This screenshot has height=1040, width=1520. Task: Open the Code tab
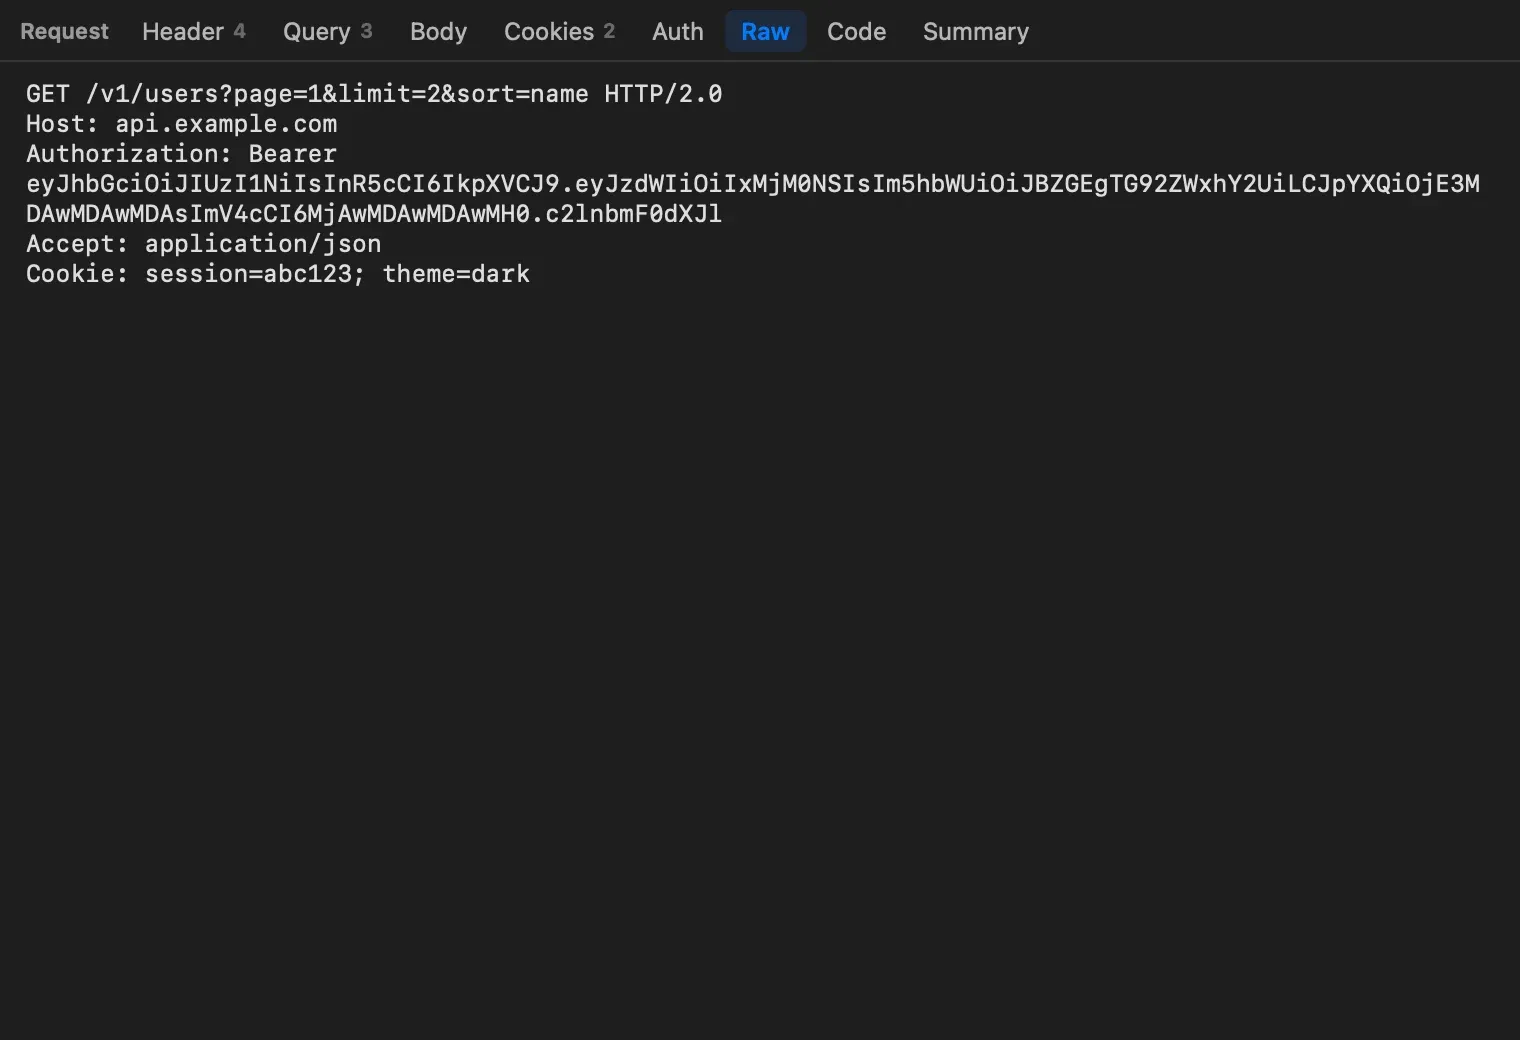click(x=856, y=32)
